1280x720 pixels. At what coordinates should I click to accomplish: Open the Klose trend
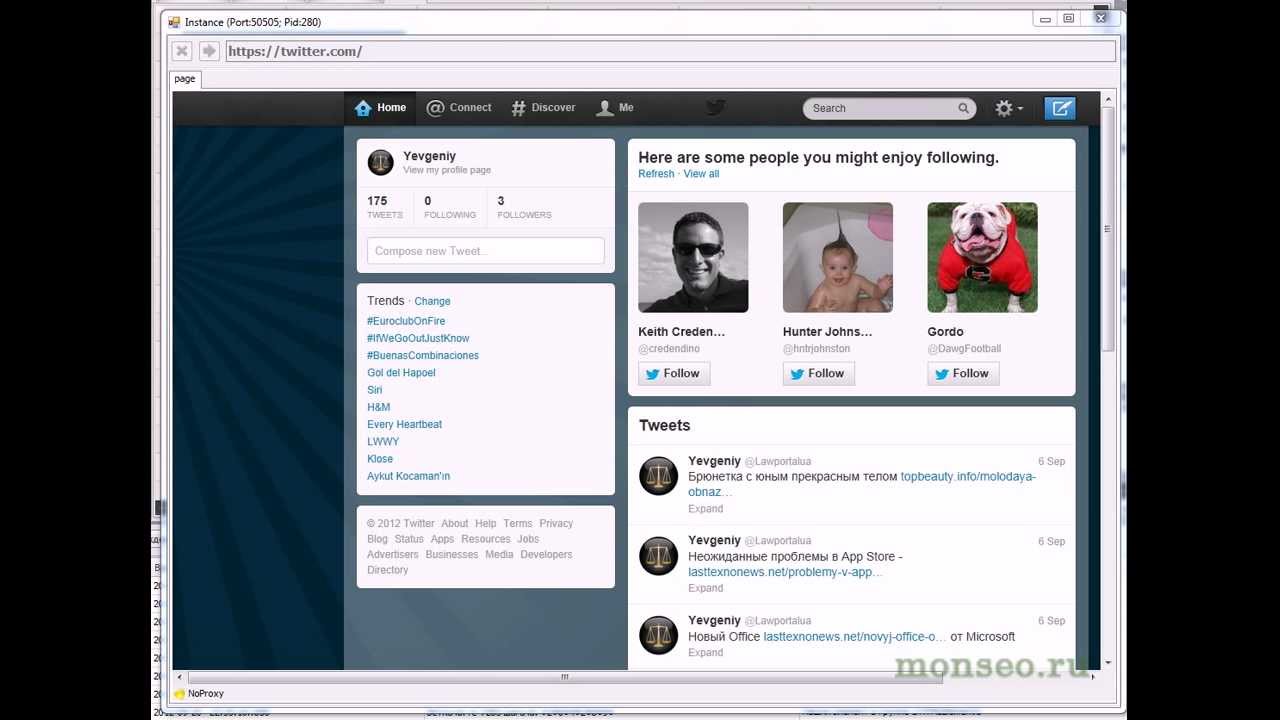pyautogui.click(x=380, y=459)
